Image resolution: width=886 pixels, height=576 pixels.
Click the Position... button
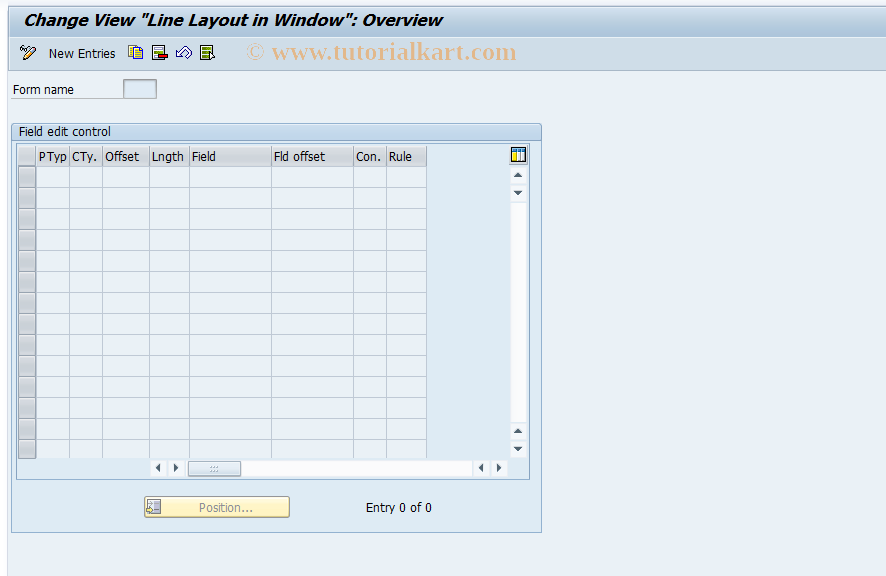[x=217, y=507]
